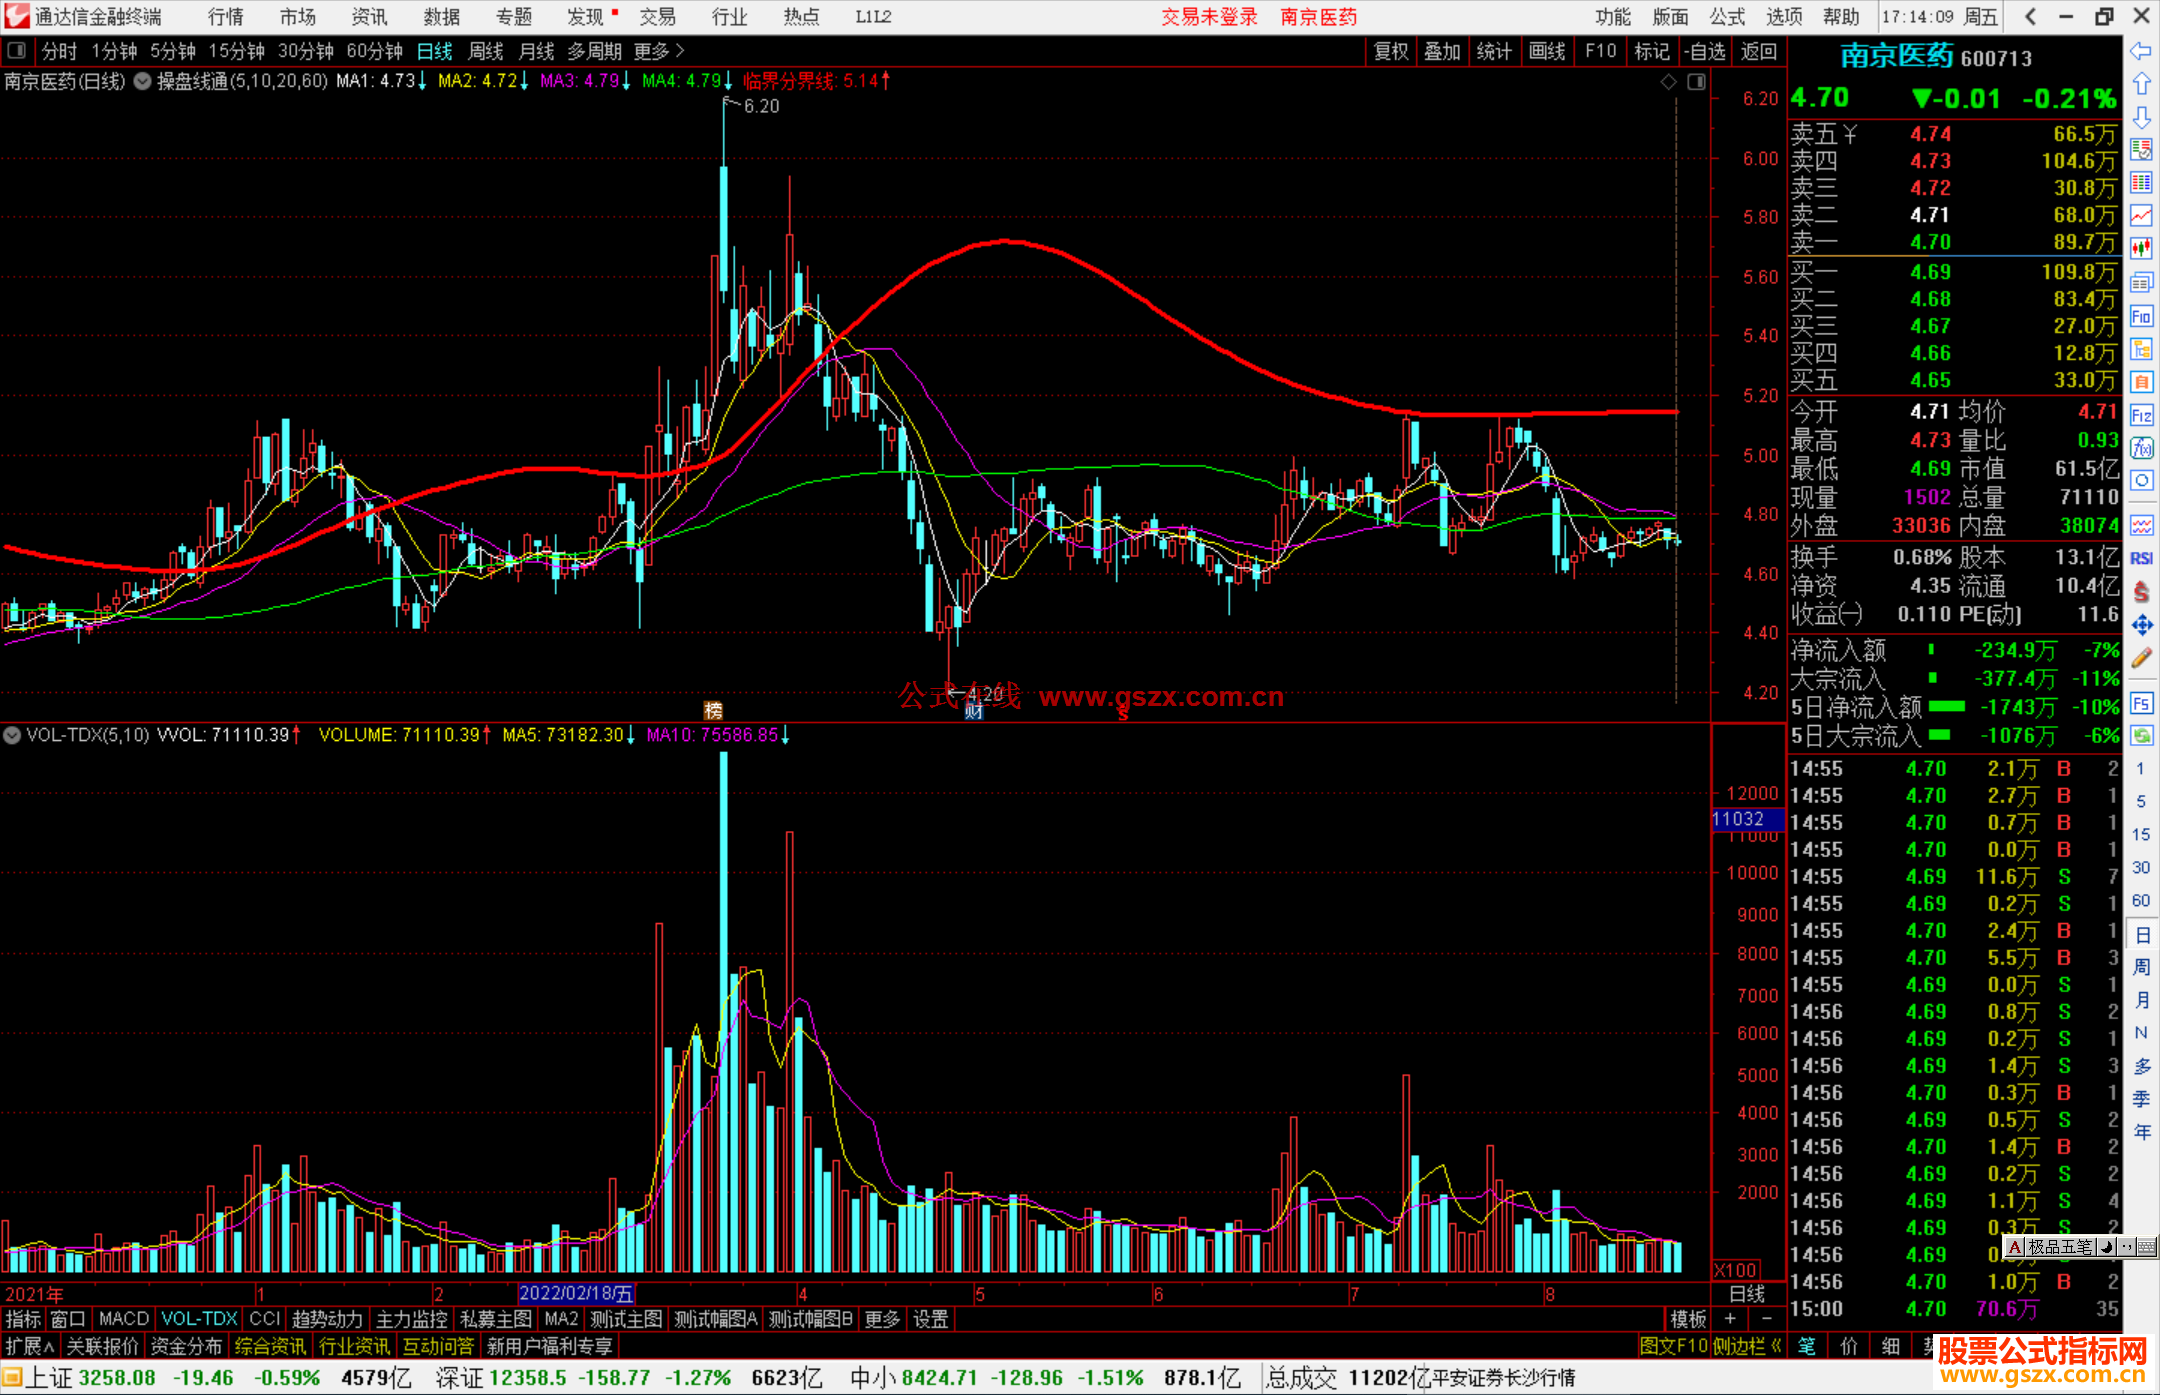Open the F10 company info sidebar icon
The width and height of the screenshot is (2160, 1395).
pyautogui.click(x=2141, y=316)
